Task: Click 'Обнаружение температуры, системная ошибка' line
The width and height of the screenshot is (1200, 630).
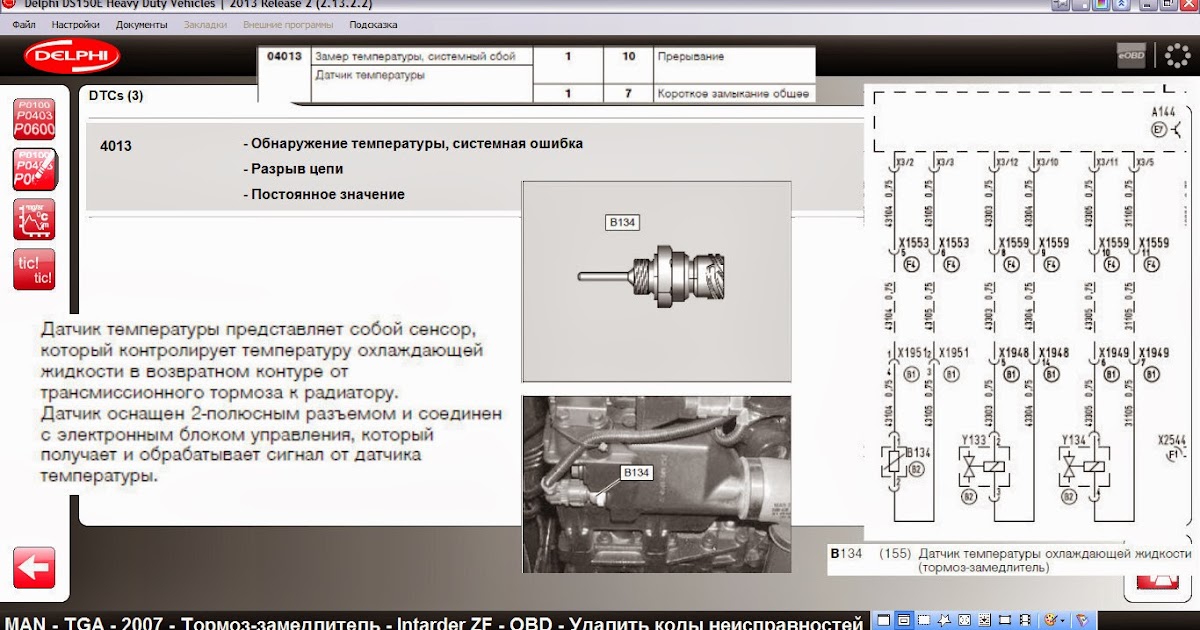Action: point(413,143)
